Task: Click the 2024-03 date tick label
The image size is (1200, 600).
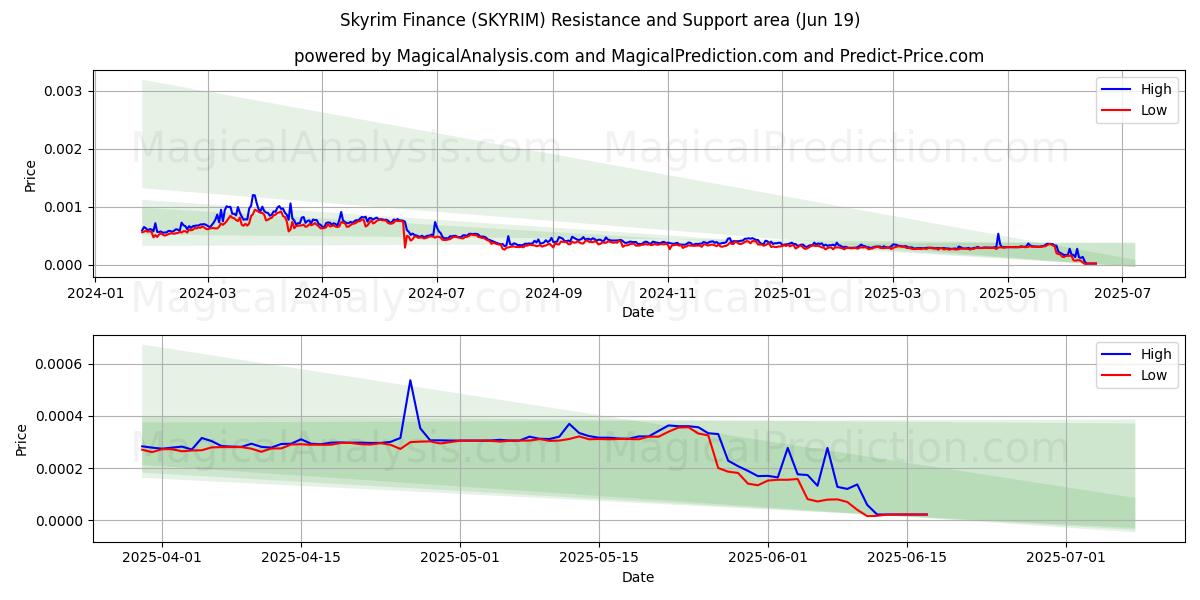Action: click(x=208, y=293)
